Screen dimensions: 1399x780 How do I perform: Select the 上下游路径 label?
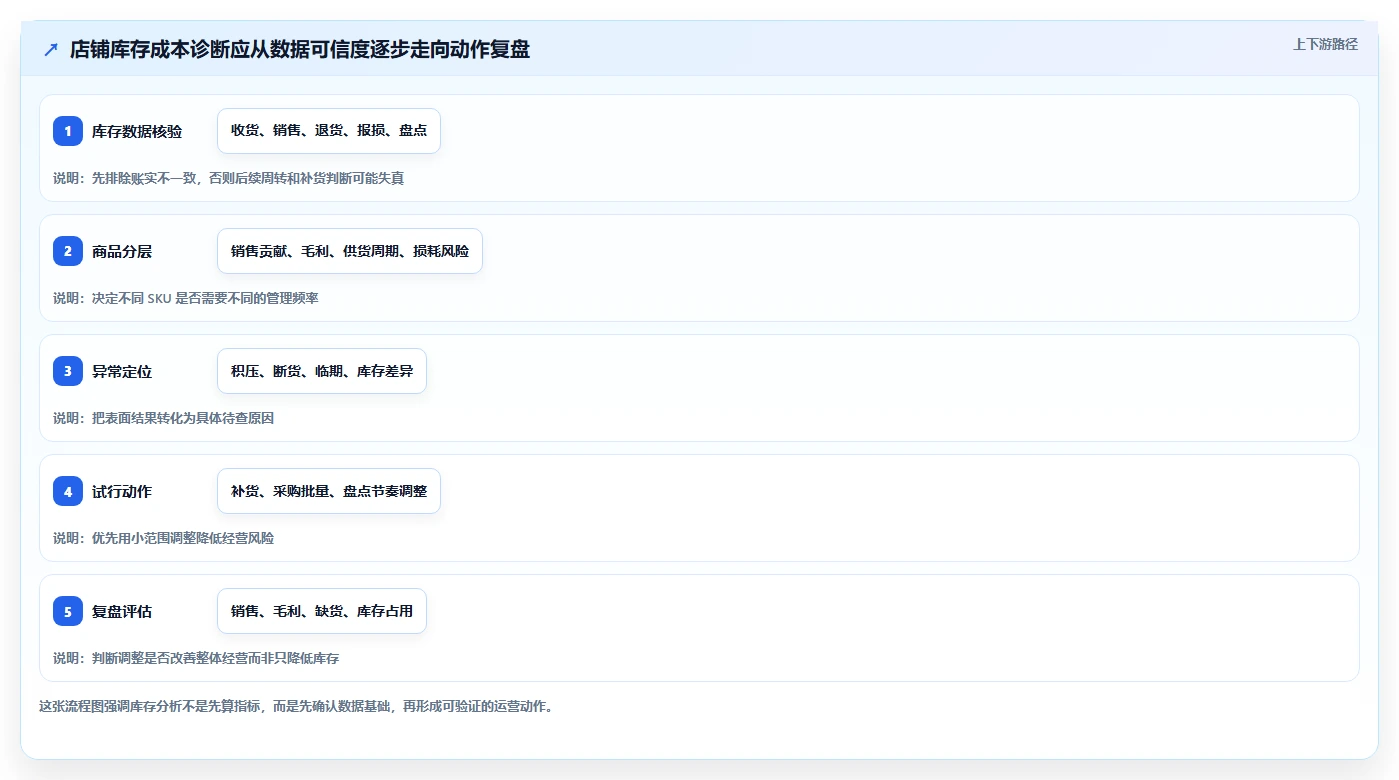(1325, 44)
